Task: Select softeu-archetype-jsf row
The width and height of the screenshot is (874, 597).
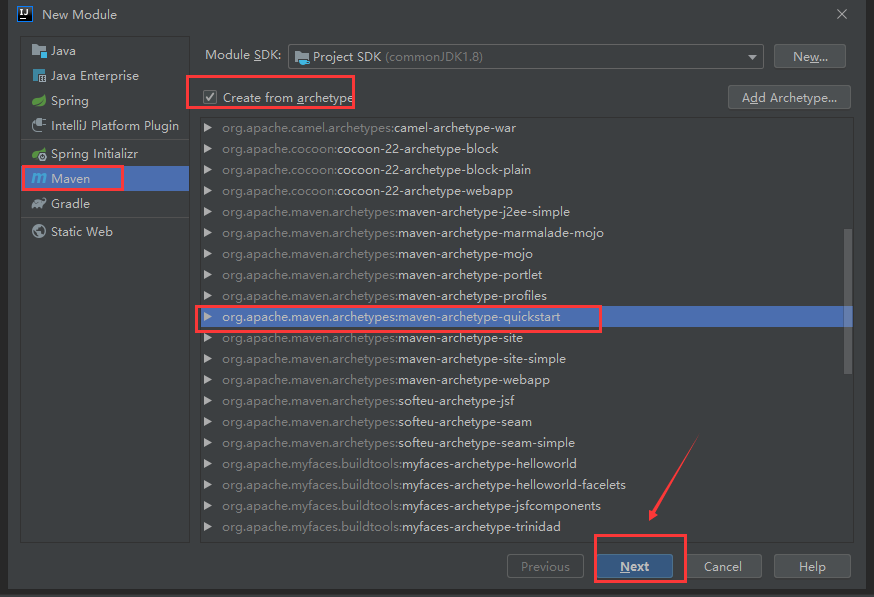Action: click(527, 401)
